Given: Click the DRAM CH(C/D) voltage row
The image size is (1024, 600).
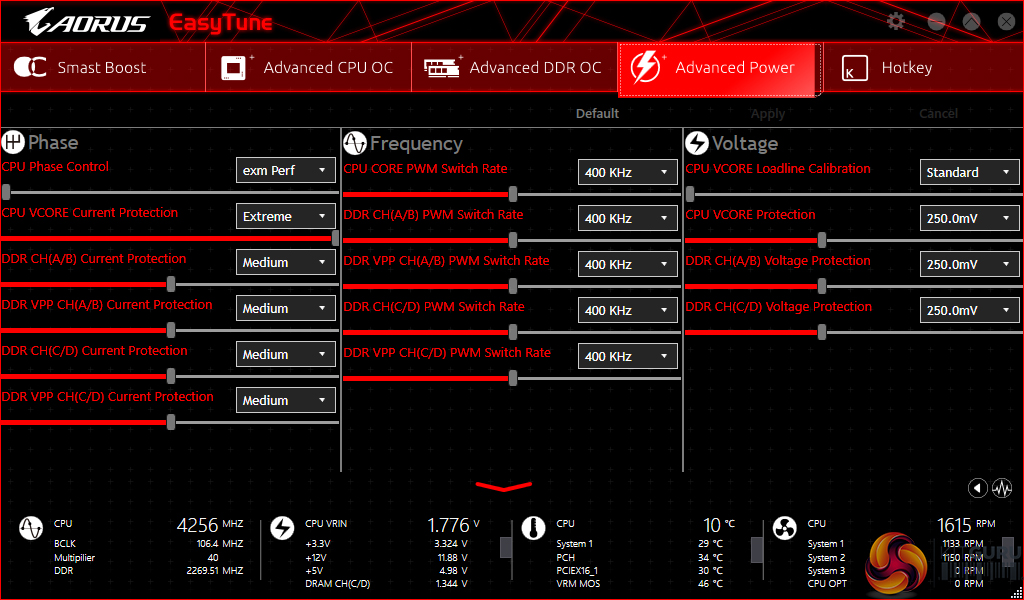Looking at the screenshot, I should pyautogui.click(x=386, y=584).
